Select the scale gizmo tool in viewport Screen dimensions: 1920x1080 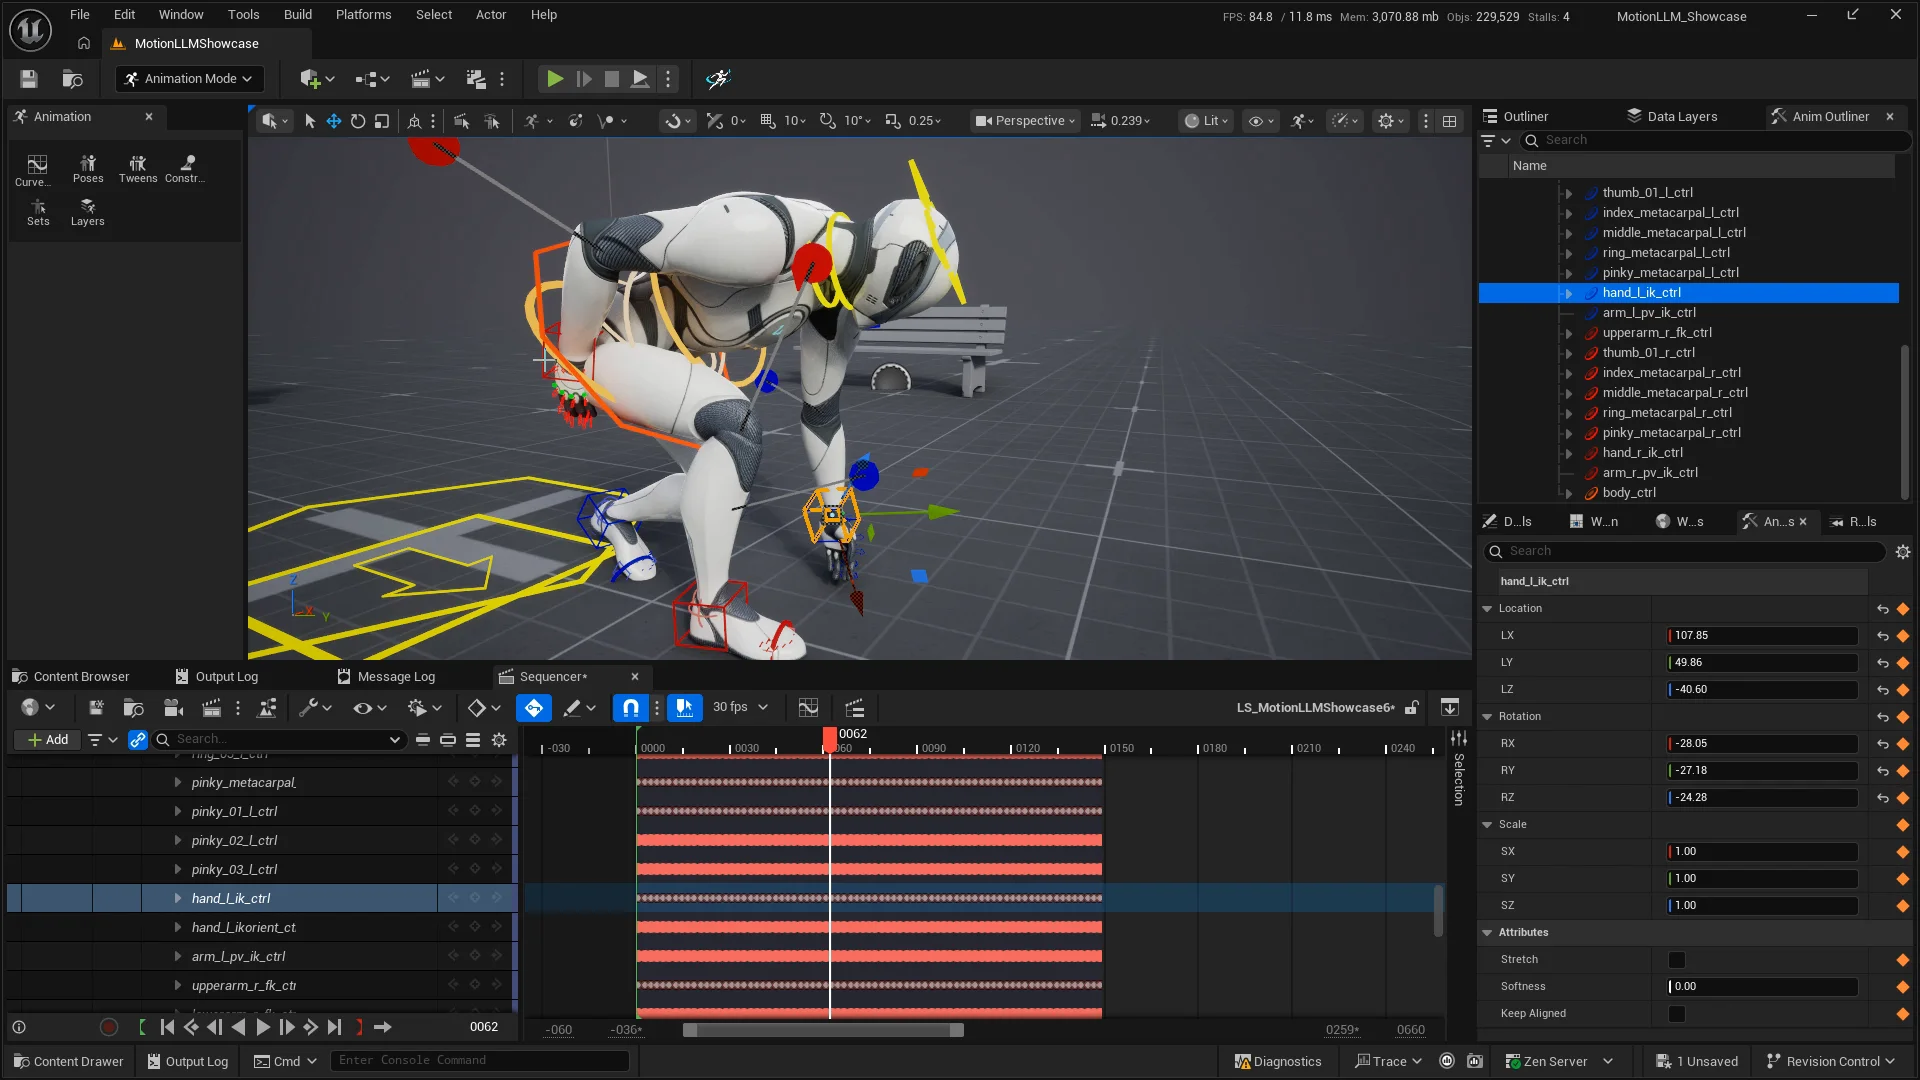[x=382, y=121]
